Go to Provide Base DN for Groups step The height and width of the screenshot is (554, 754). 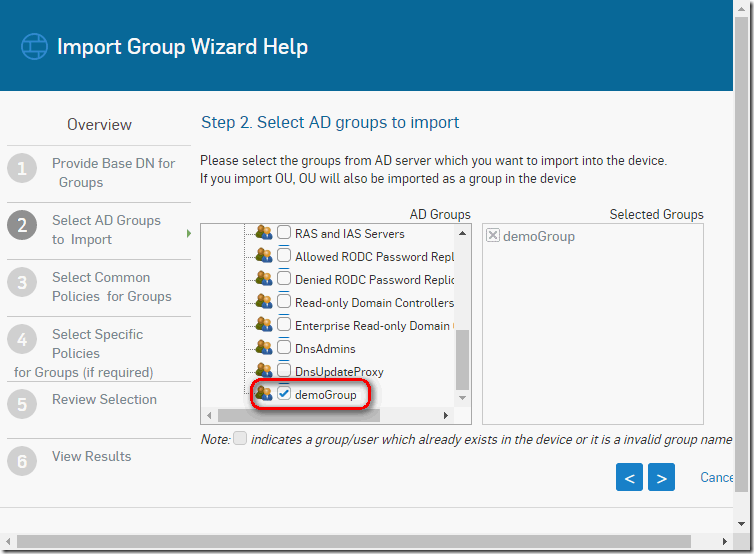(113, 173)
